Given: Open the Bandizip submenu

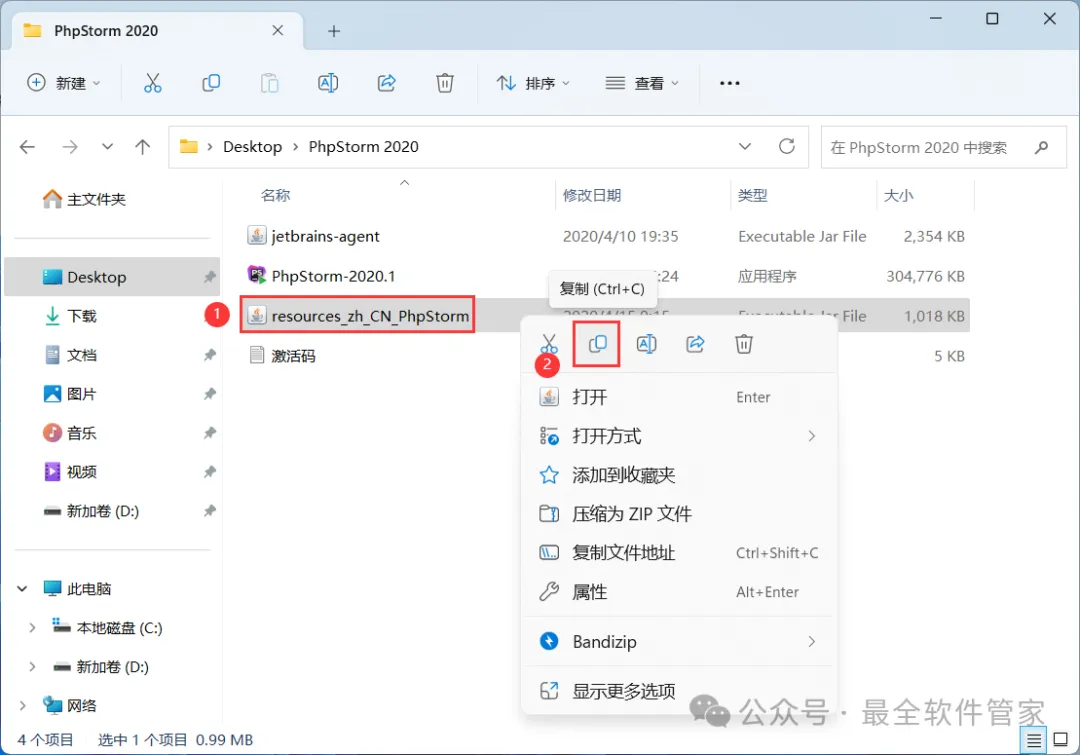Looking at the screenshot, I should click(x=679, y=641).
